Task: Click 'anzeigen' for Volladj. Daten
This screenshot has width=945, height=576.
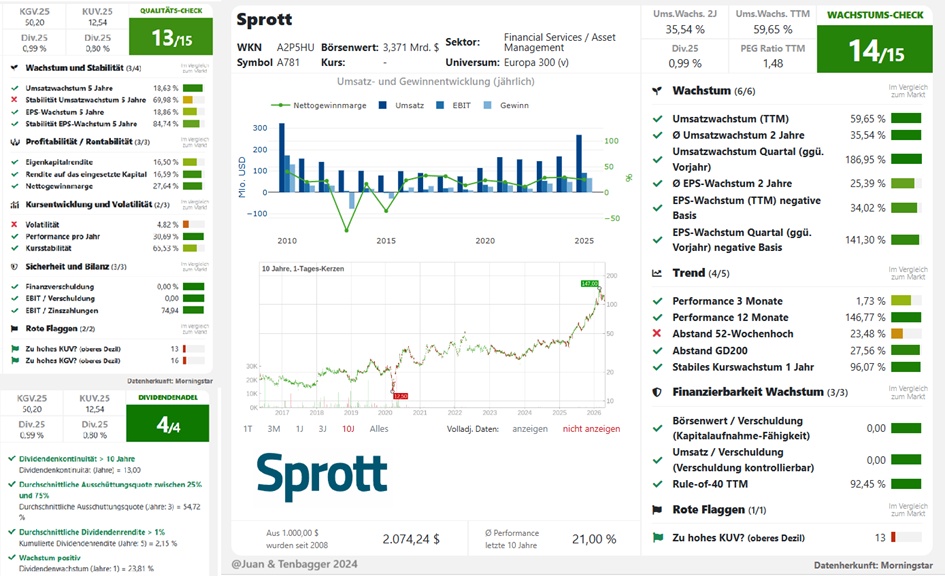Action: pyautogui.click(x=530, y=429)
